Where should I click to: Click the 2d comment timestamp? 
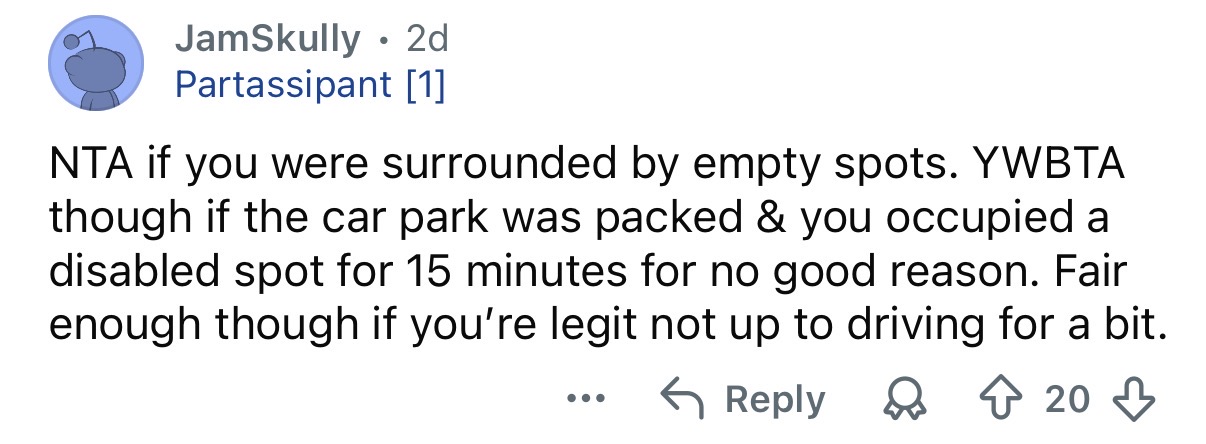click(427, 40)
